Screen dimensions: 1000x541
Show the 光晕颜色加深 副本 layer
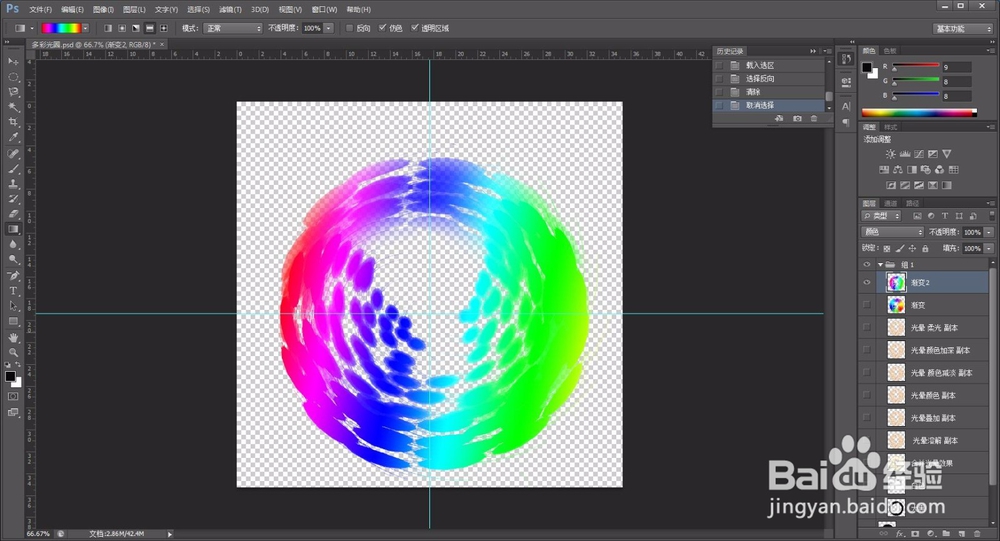(x=867, y=350)
